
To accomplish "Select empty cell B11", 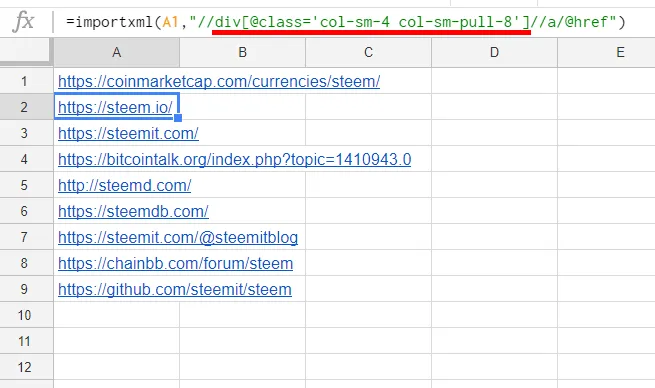I will [243, 341].
